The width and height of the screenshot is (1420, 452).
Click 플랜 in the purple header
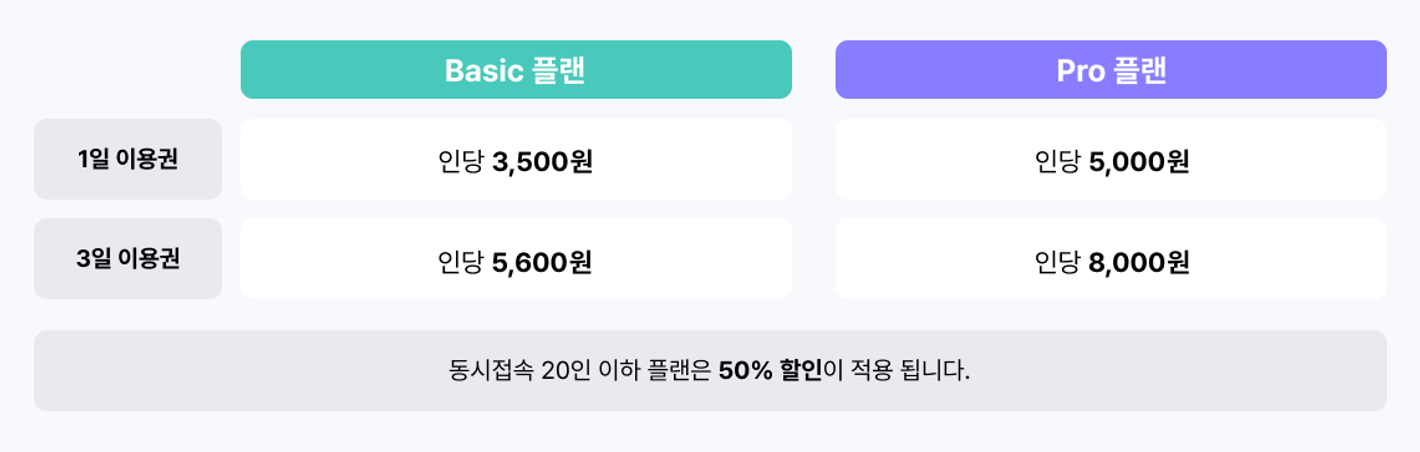point(1140,70)
